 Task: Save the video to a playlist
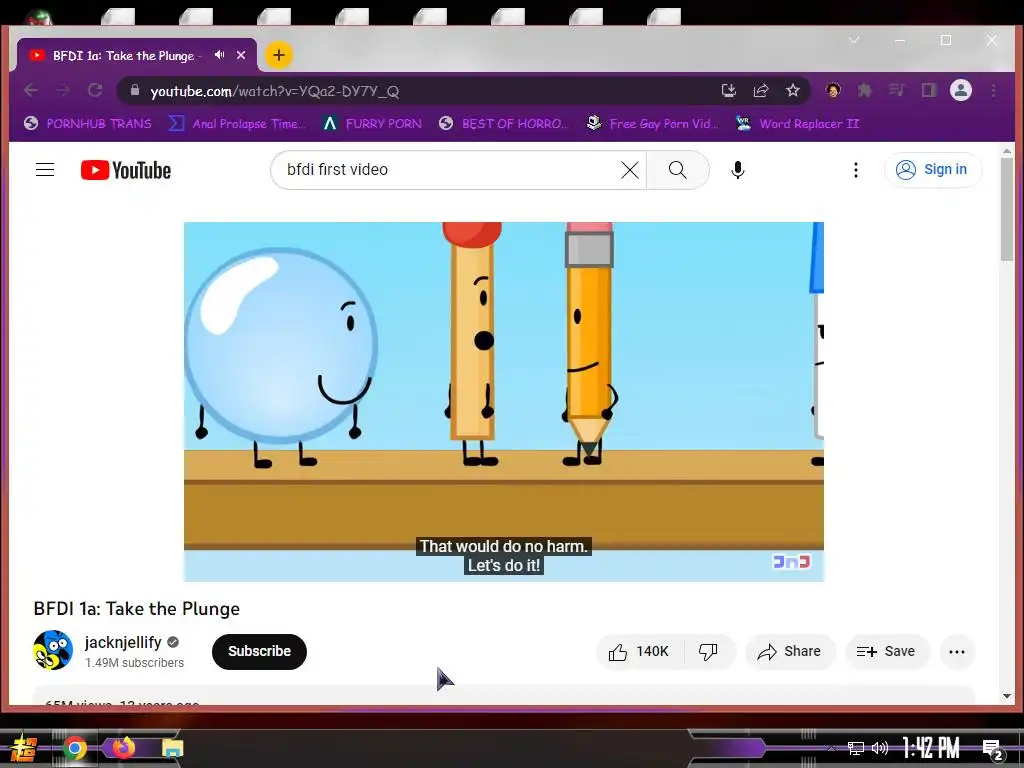[x=886, y=651]
